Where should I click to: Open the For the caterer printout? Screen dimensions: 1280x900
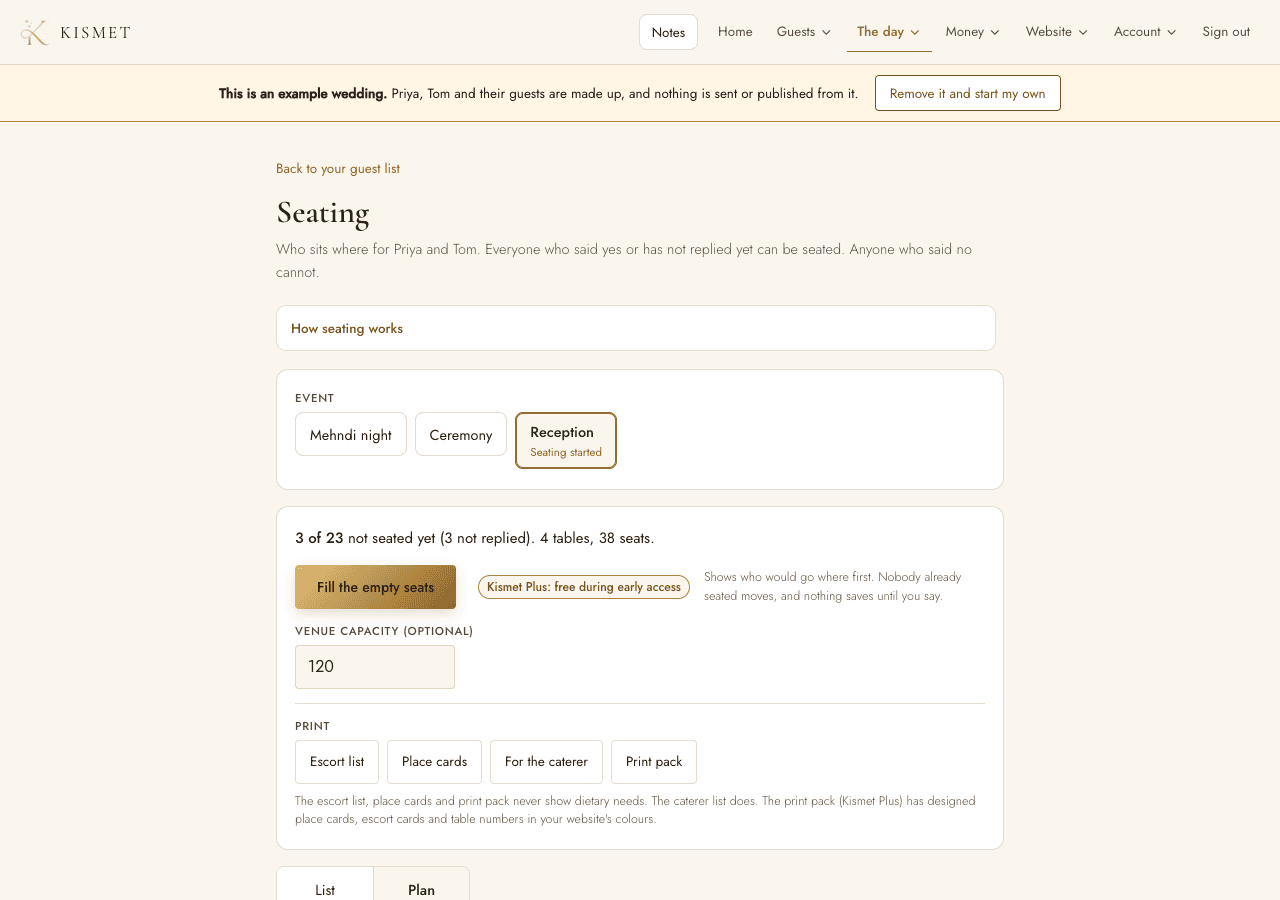(x=546, y=762)
